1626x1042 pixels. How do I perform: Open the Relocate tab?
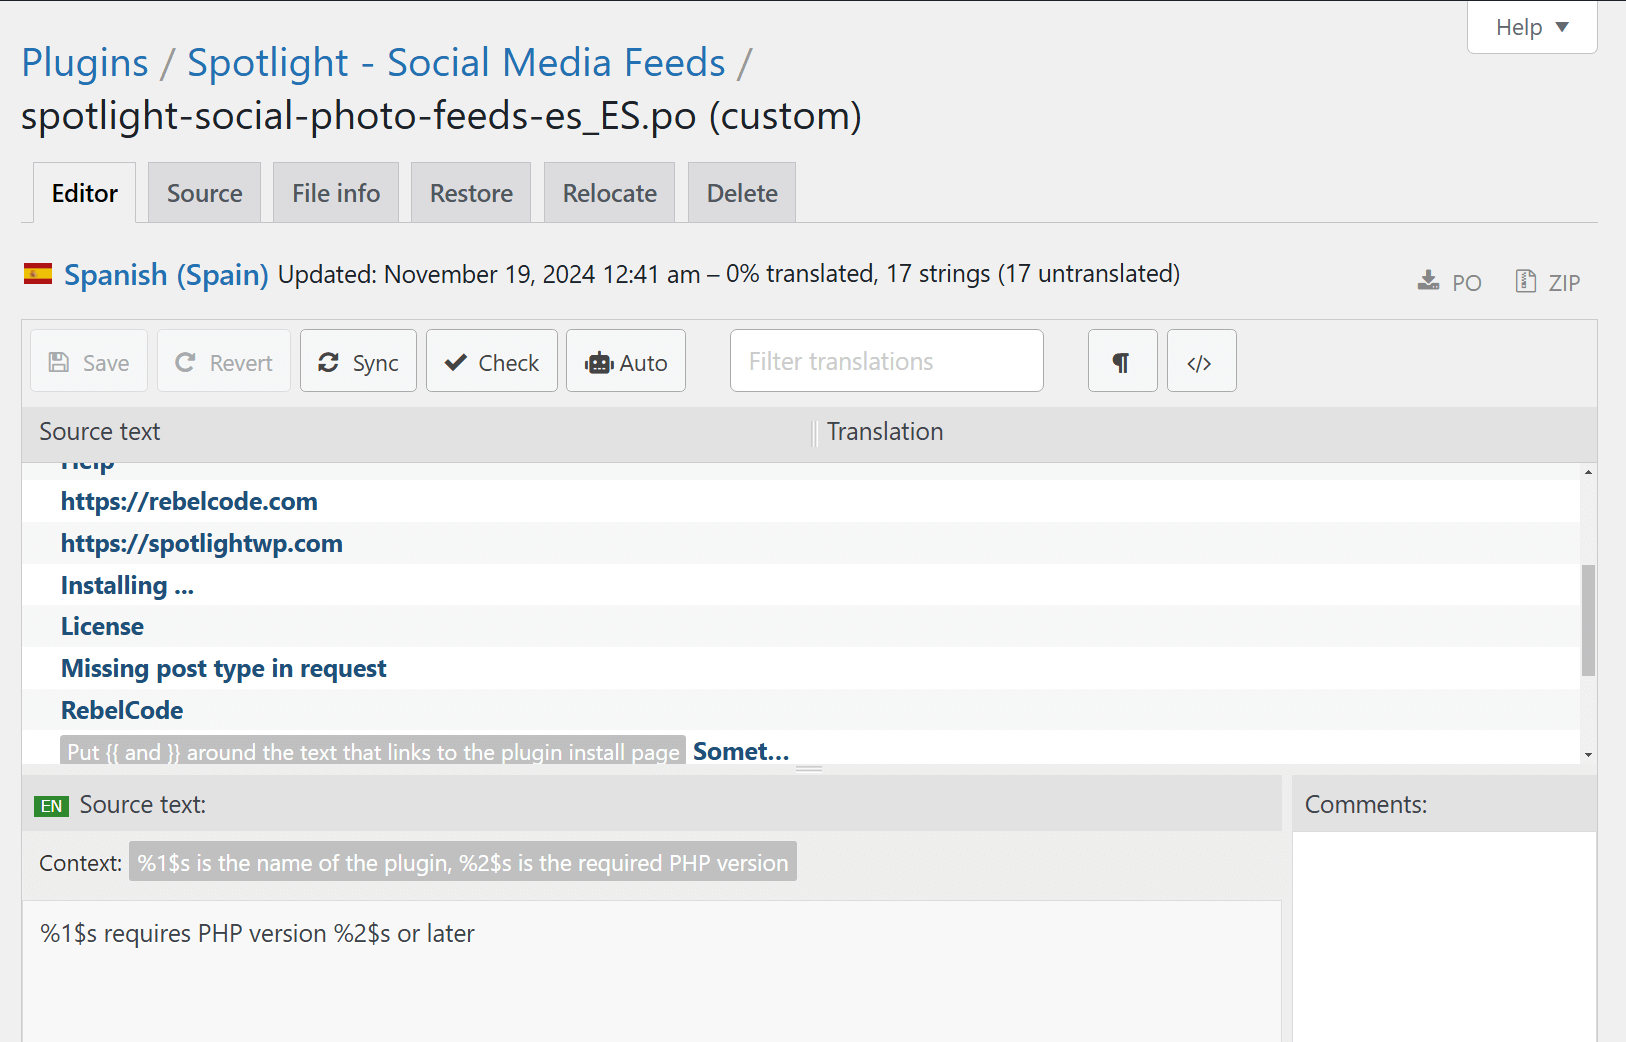(x=610, y=193)
